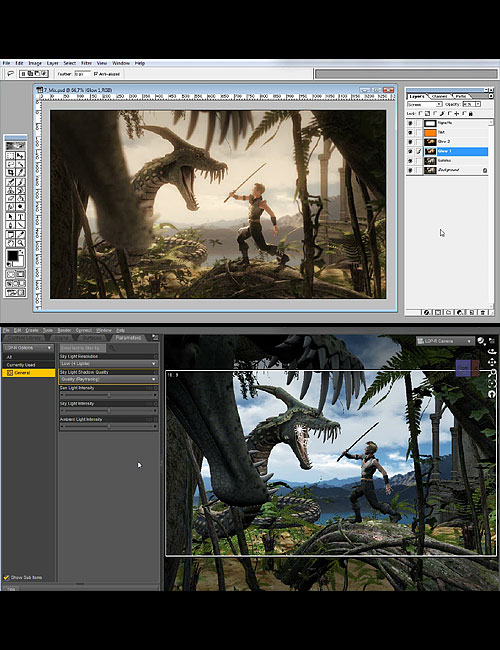The width and height of the screenshot is (500, 650).
Task: Switch to the Paths tab
Action: (x=461, y=96)
